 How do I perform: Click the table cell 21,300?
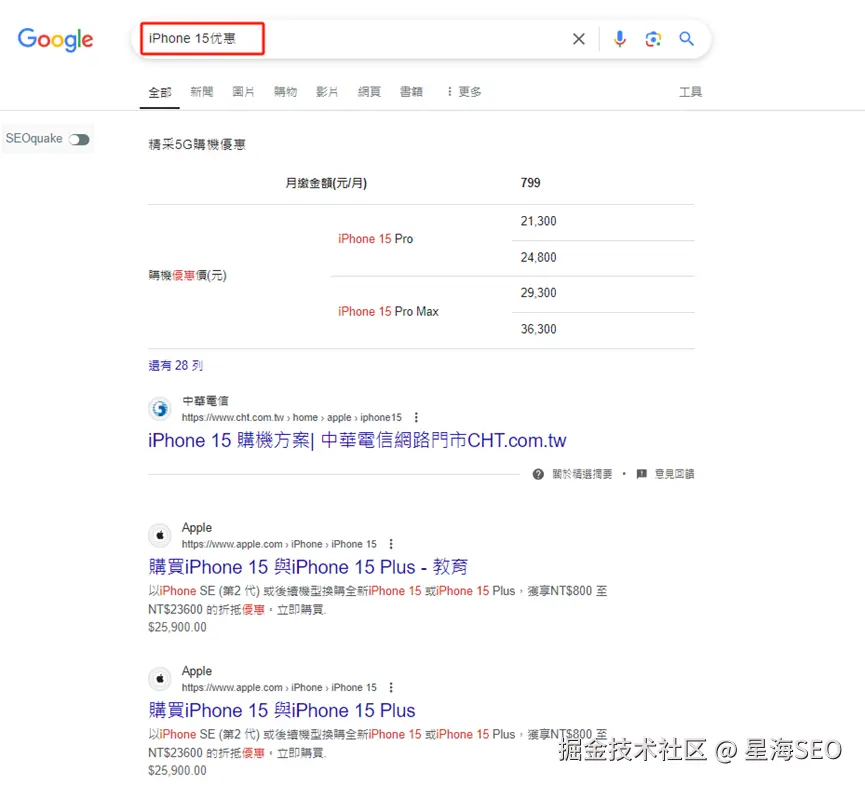[x=538, y=221]
